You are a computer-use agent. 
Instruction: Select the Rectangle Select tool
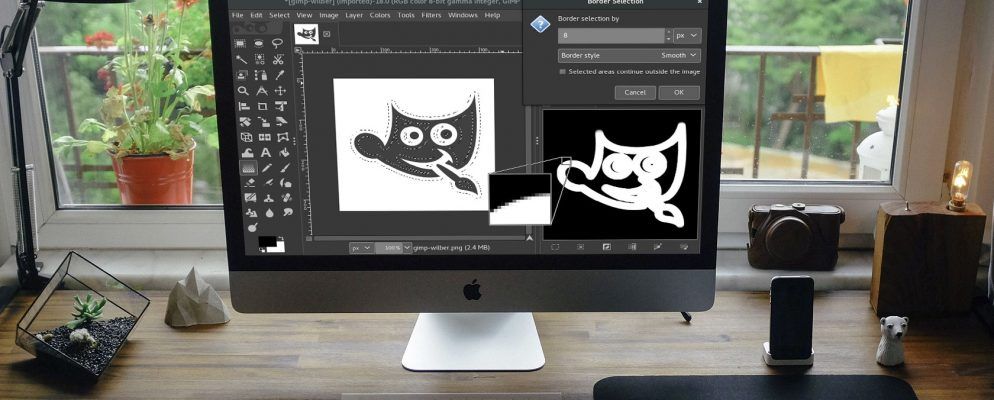(240, 43)
